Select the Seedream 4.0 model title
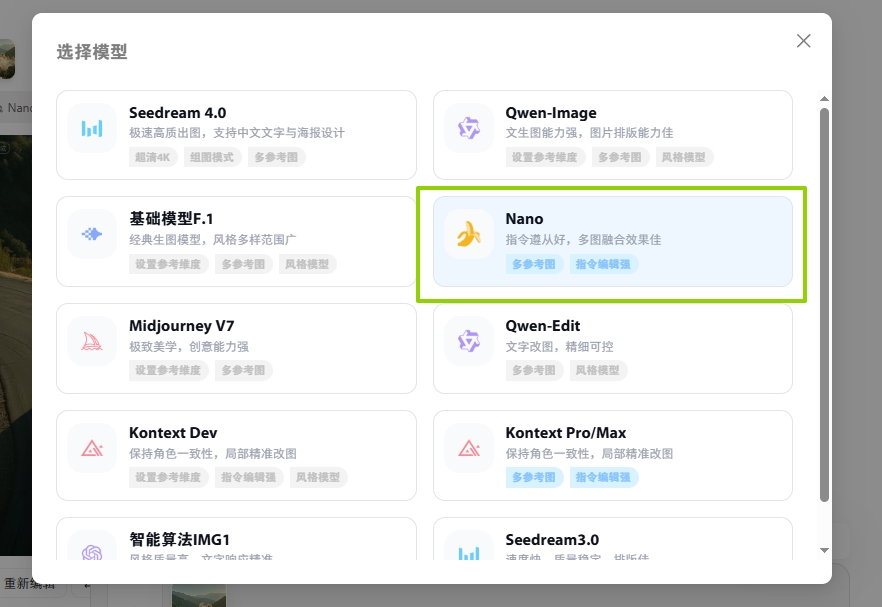The height and width of the screenshot is (607, 882). (177, 113)
